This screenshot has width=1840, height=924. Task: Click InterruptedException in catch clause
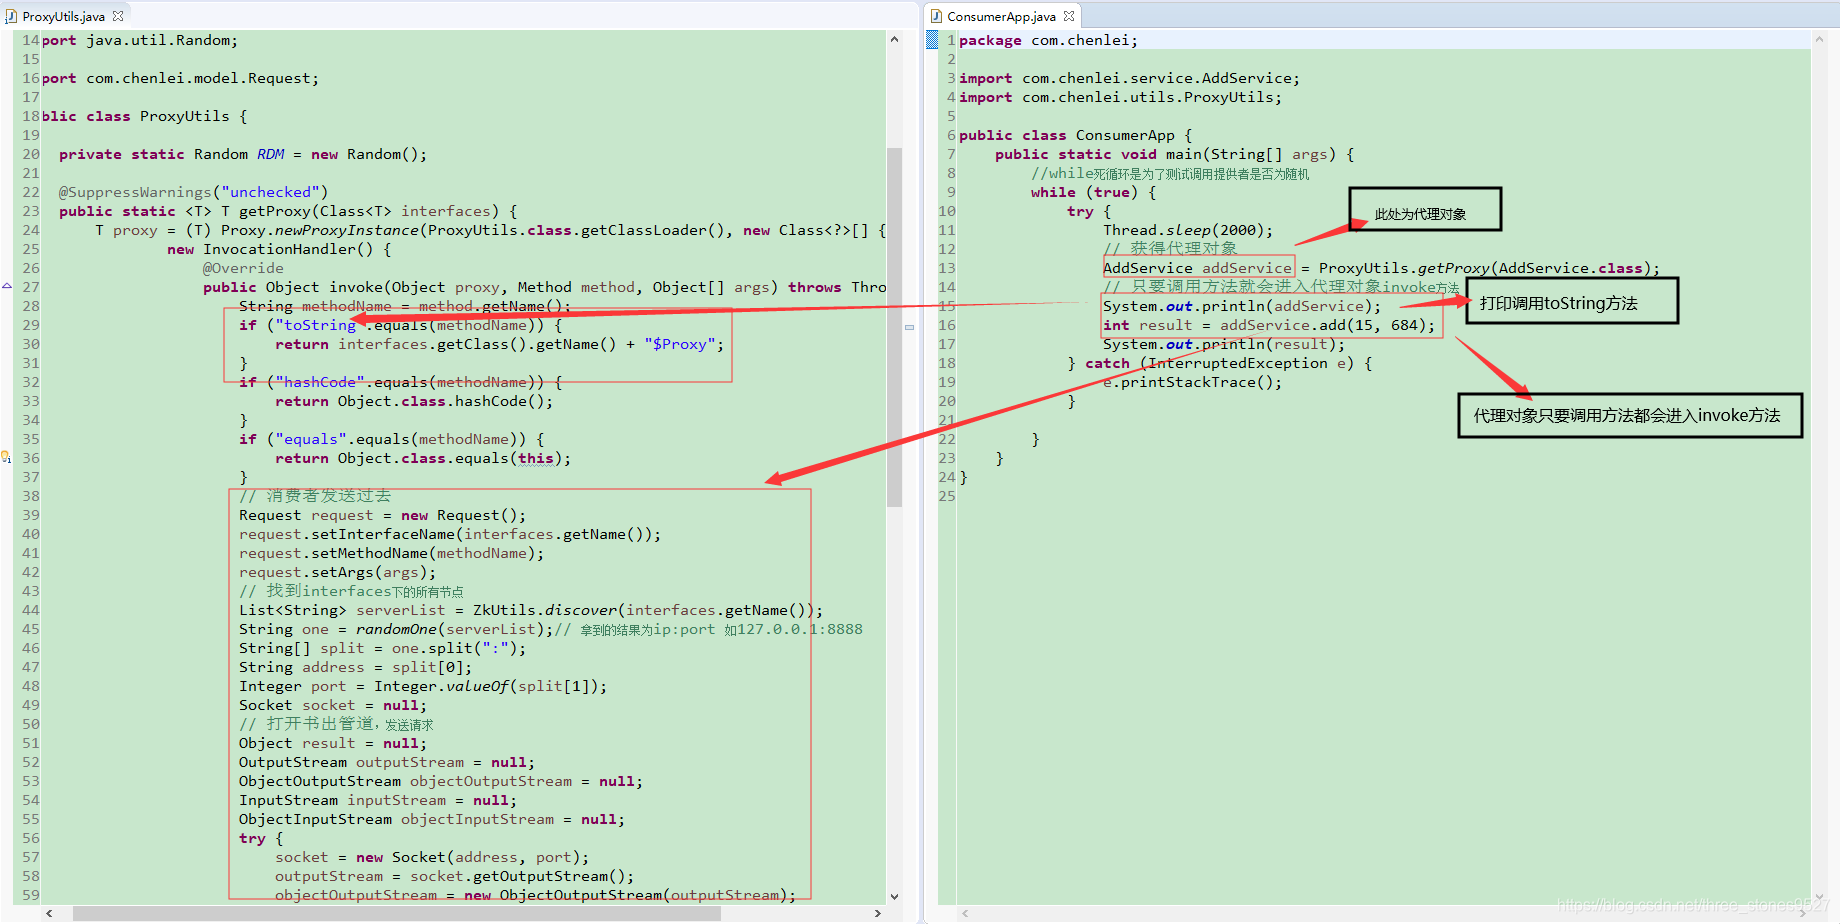pyautogui.click(x=1238, y=363)
